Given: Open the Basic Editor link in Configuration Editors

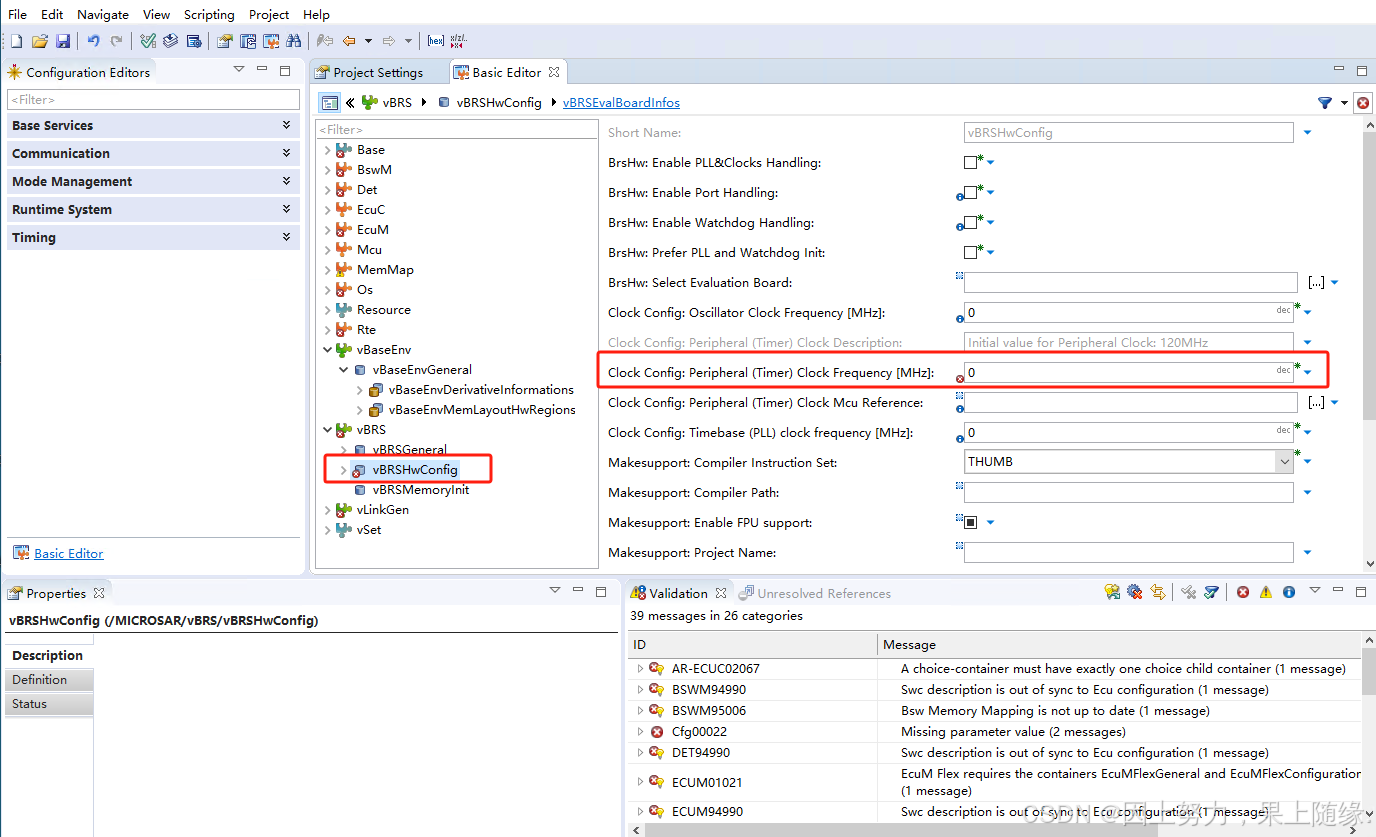Looking at the screenshot, I should [68, 553].
